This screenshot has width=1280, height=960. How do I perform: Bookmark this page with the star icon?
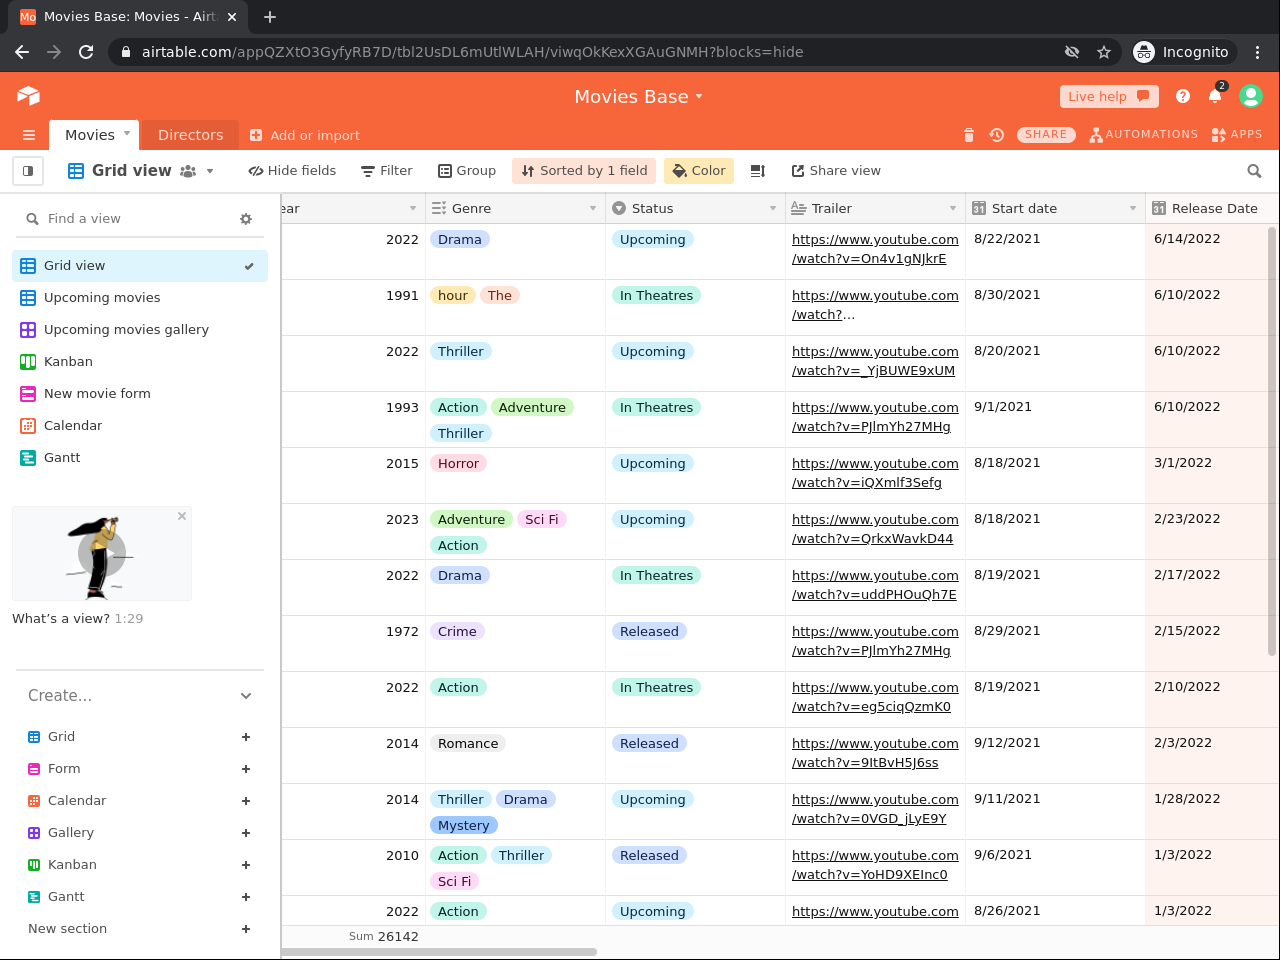pos(1104,52)
